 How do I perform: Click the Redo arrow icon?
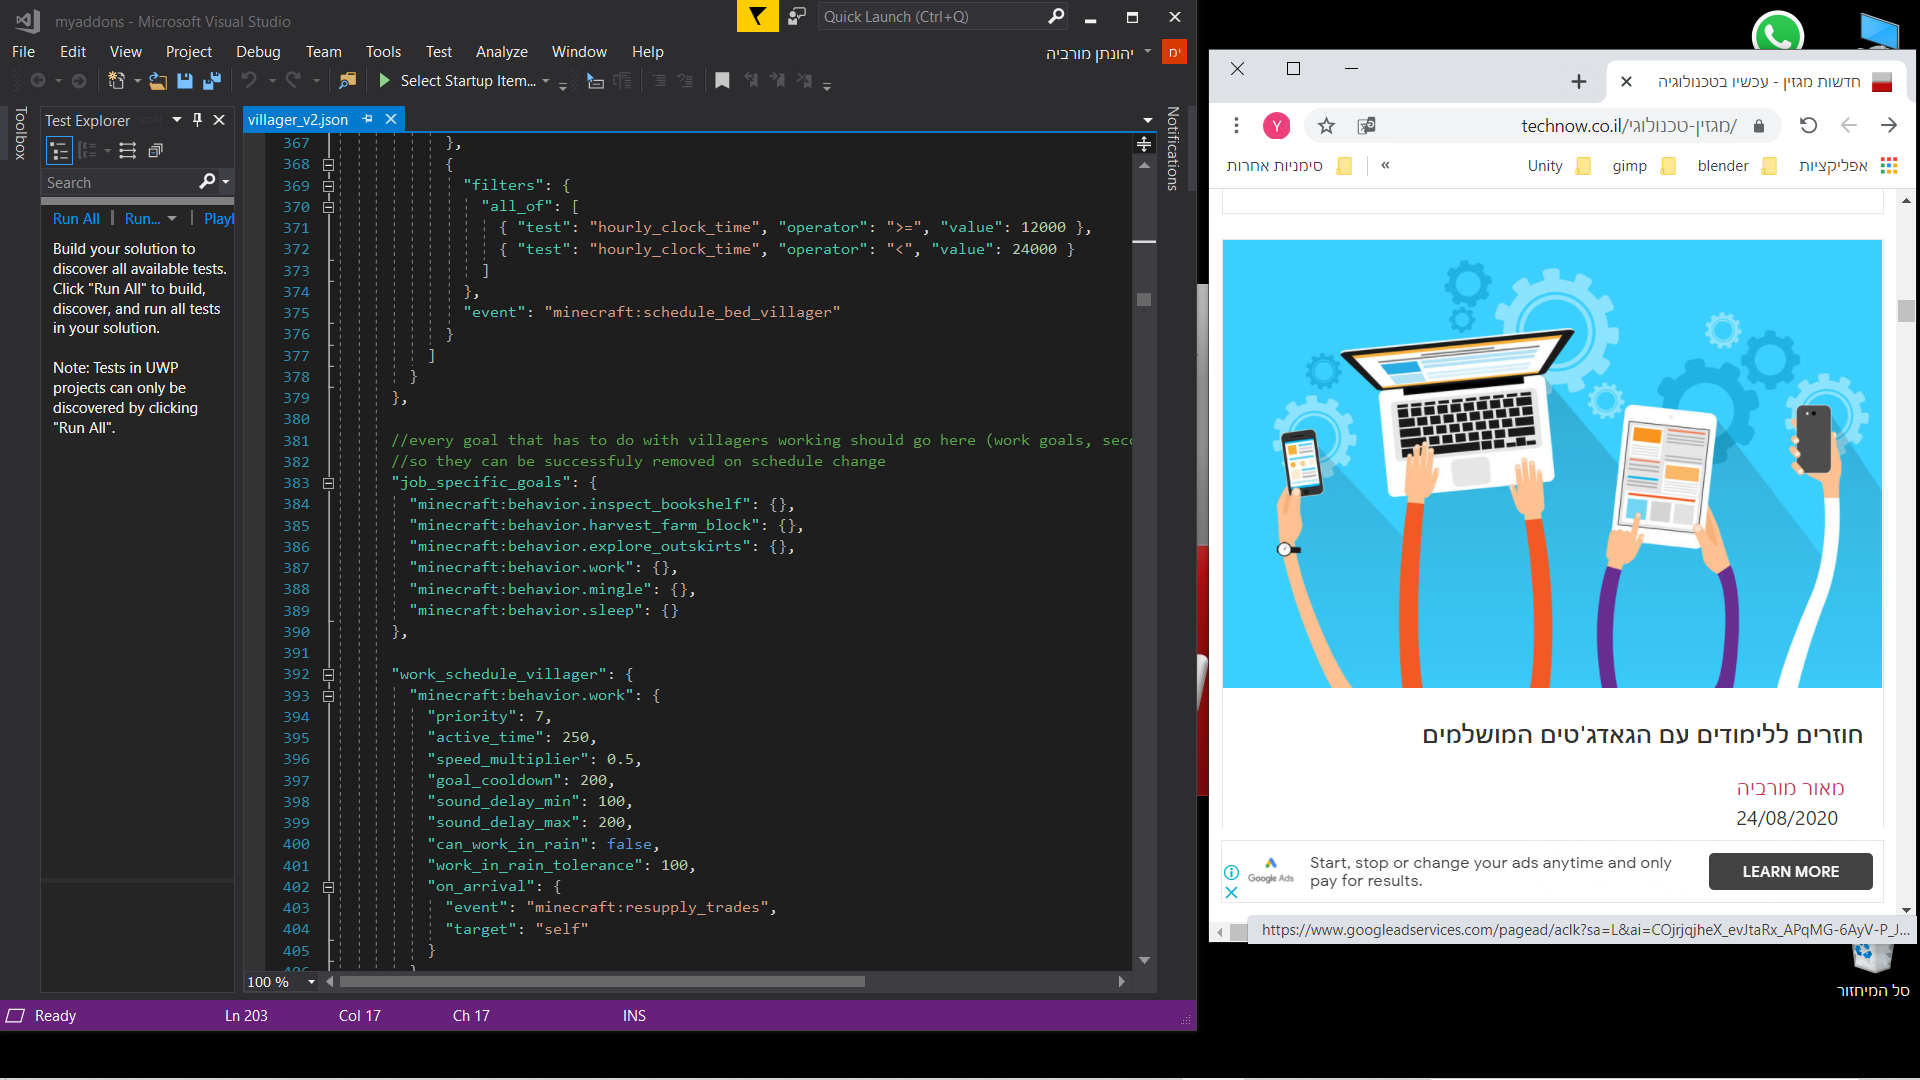coord(293,81)
